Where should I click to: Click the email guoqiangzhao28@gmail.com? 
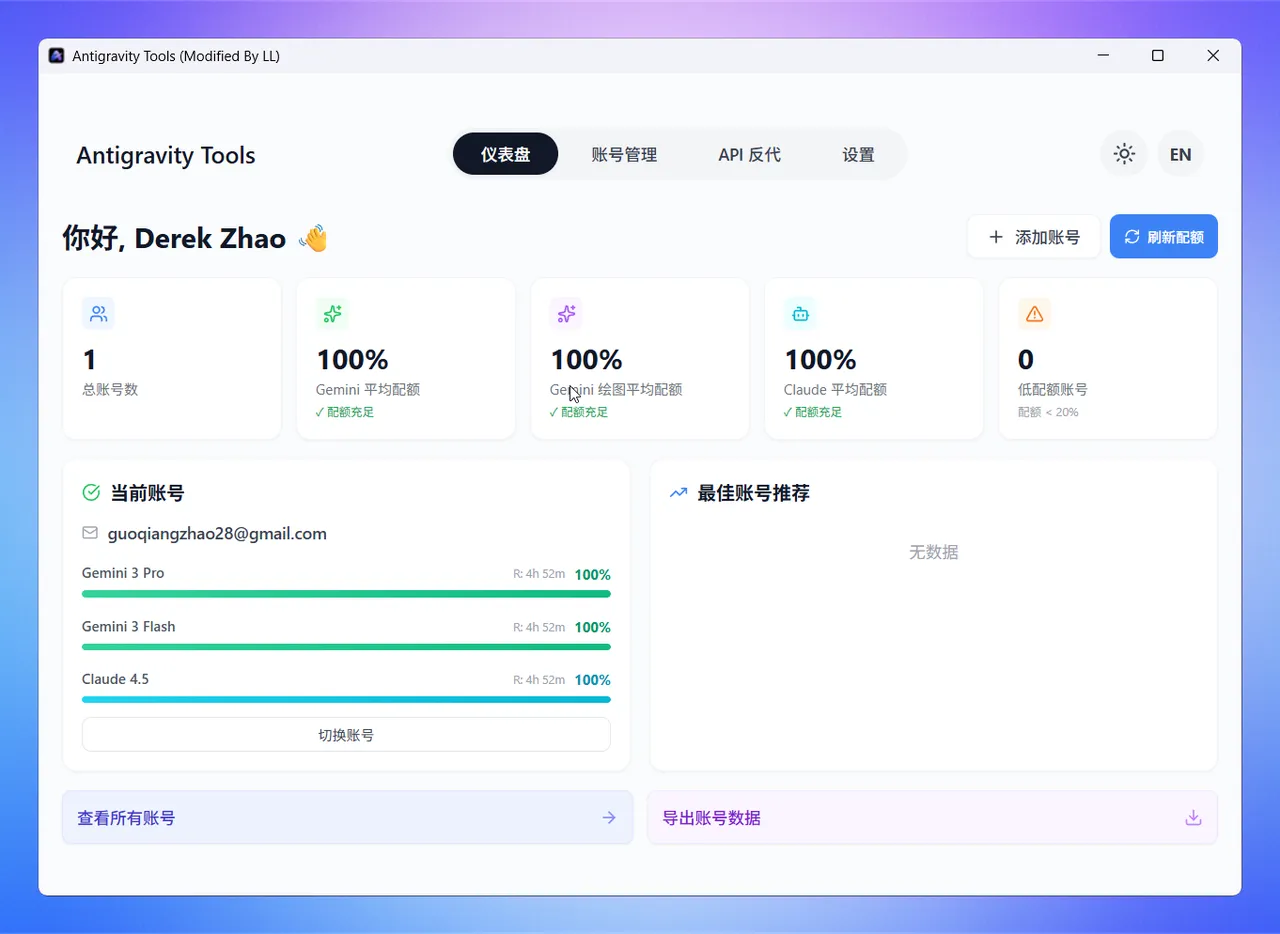(217, 534)
